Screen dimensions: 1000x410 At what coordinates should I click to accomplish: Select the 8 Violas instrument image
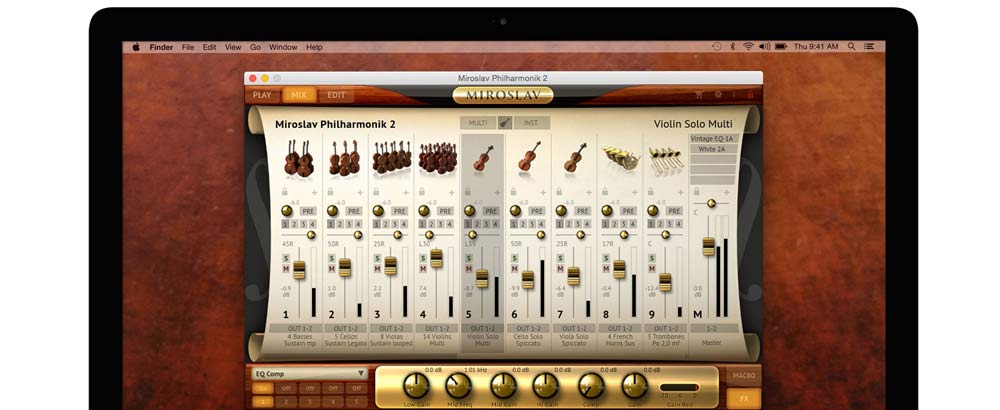[391, 157]
